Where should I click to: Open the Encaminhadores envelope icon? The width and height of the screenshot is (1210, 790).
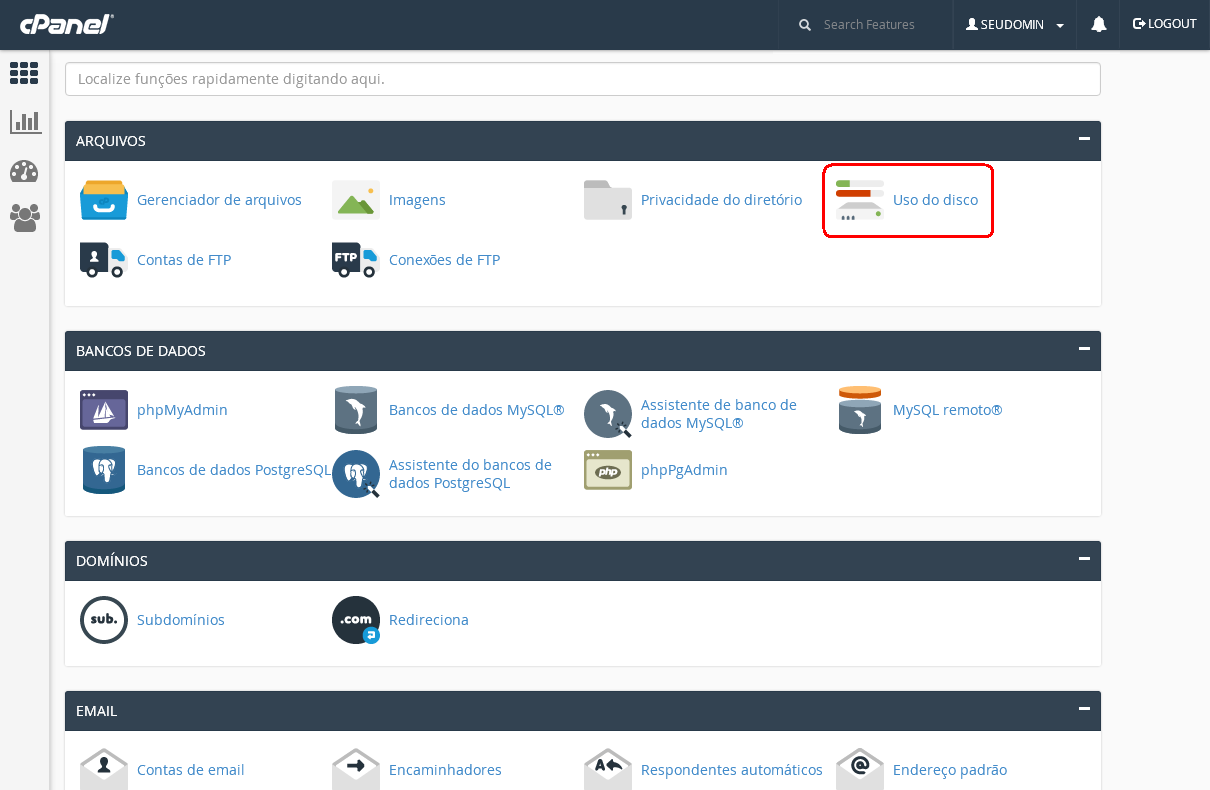[x=356, y=769]
